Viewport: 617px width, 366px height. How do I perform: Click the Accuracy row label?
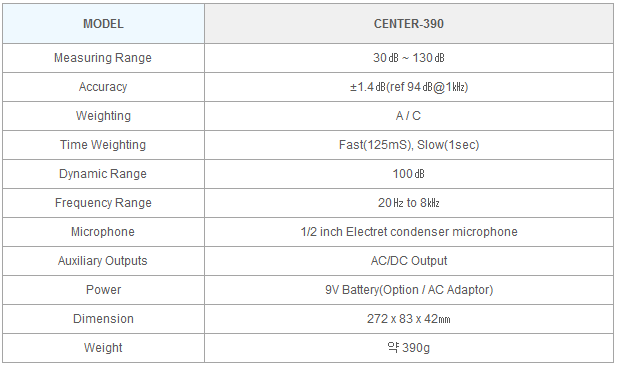tap(103, 87)
